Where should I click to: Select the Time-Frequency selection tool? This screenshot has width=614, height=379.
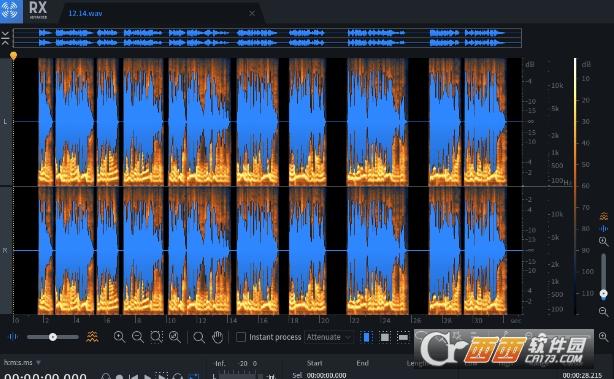click(385, 337)
